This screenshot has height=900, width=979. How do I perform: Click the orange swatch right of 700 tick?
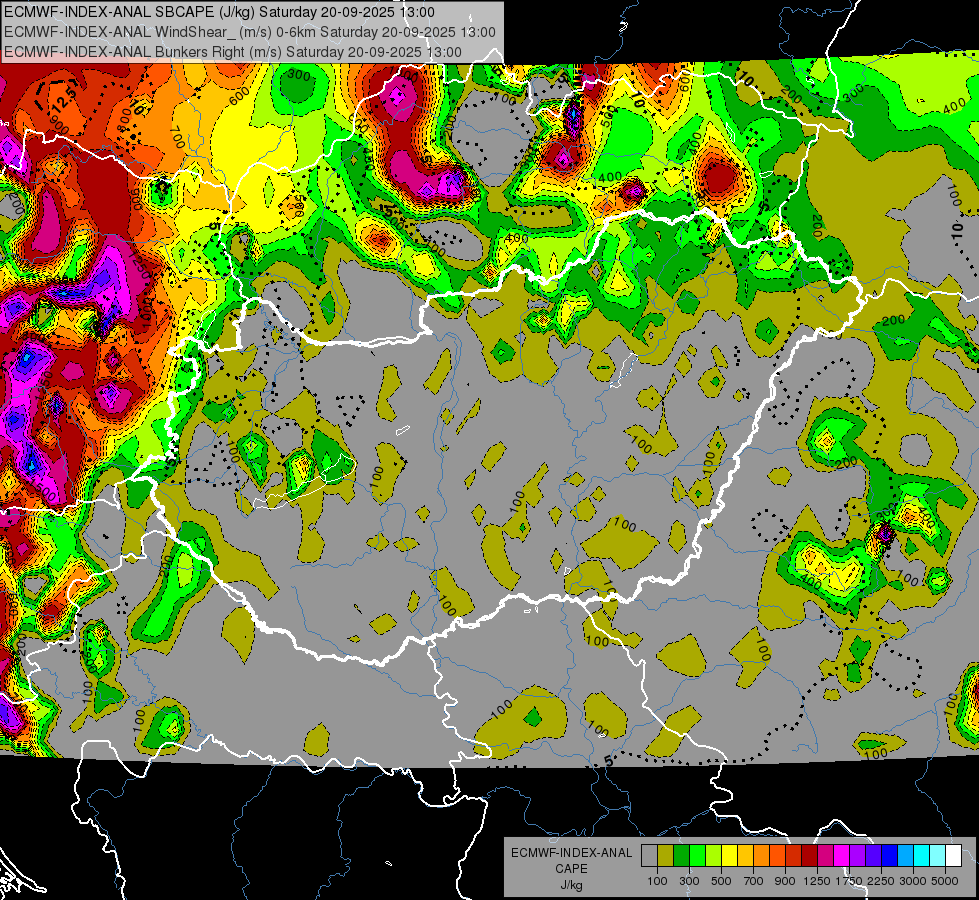coord(761,855)
